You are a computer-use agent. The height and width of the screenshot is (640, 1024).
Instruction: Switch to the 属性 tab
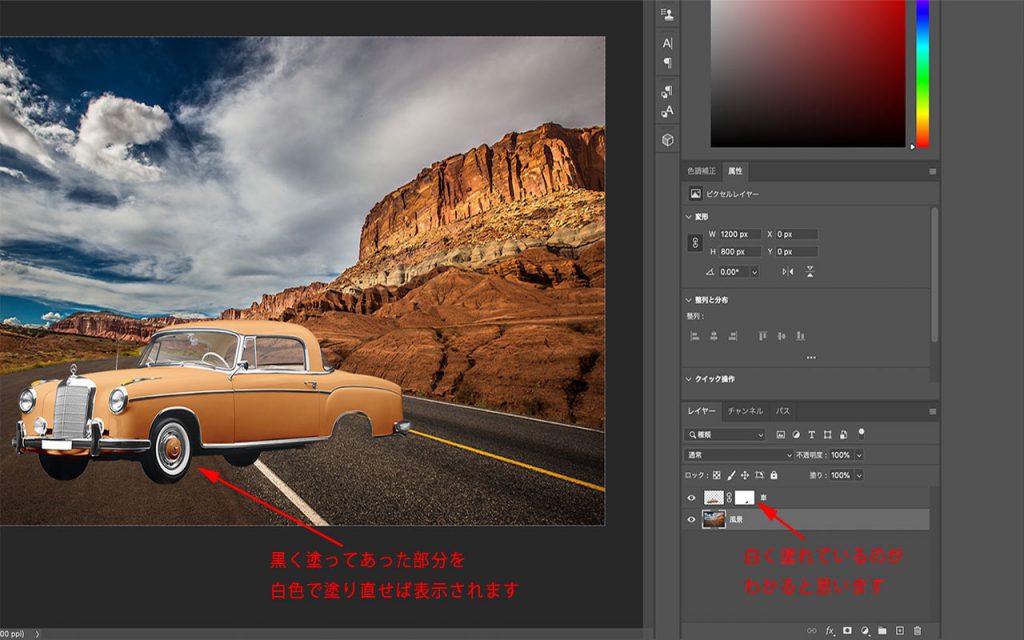tap(735, 171)
